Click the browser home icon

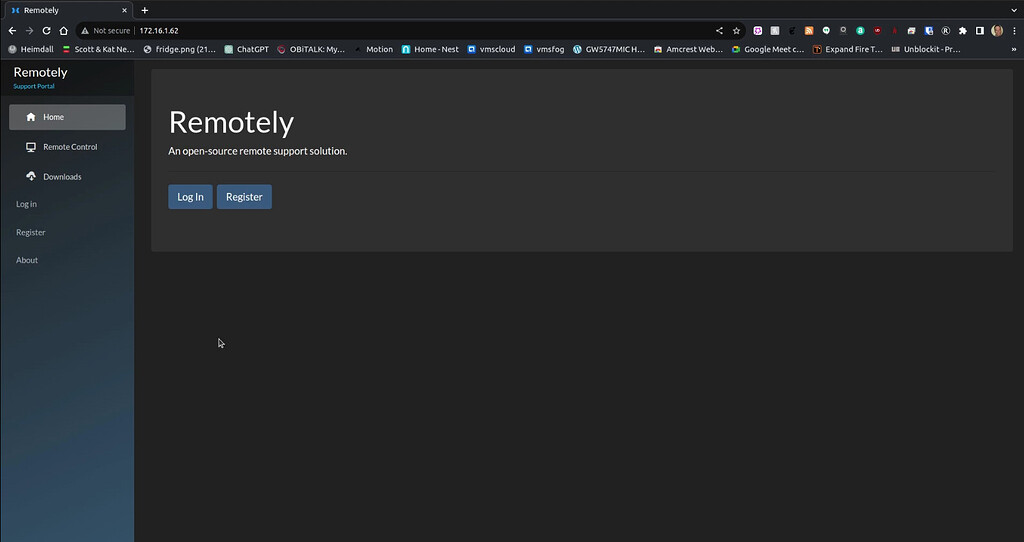(63, 31)
